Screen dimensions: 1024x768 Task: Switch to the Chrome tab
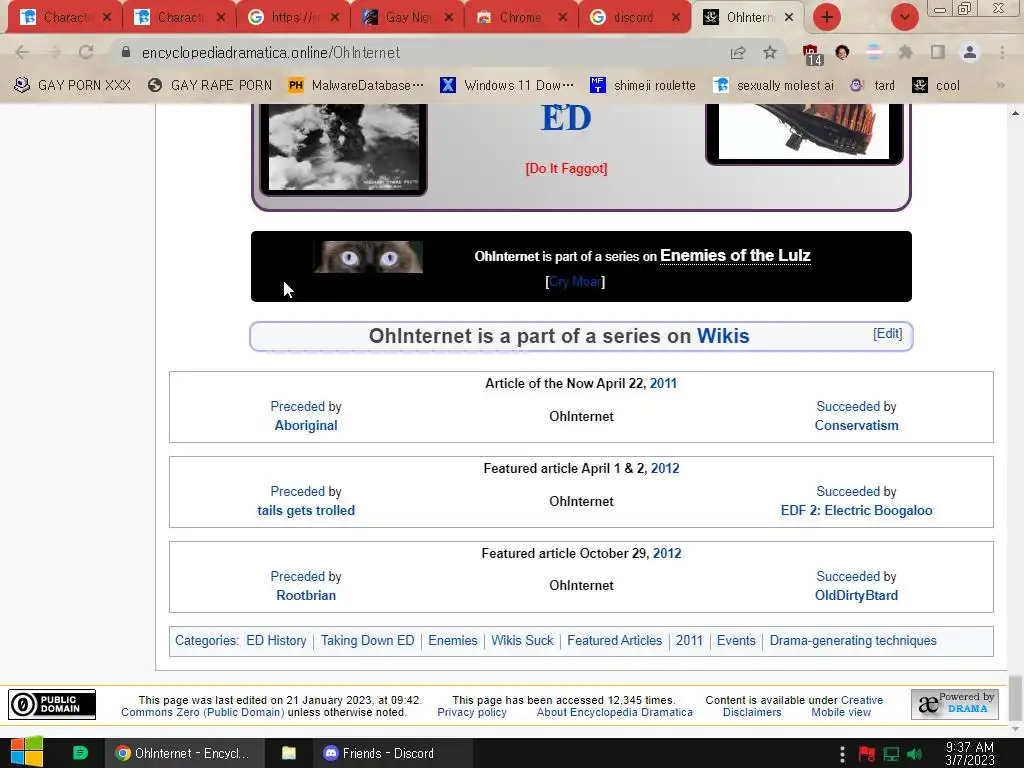(520, 17)
